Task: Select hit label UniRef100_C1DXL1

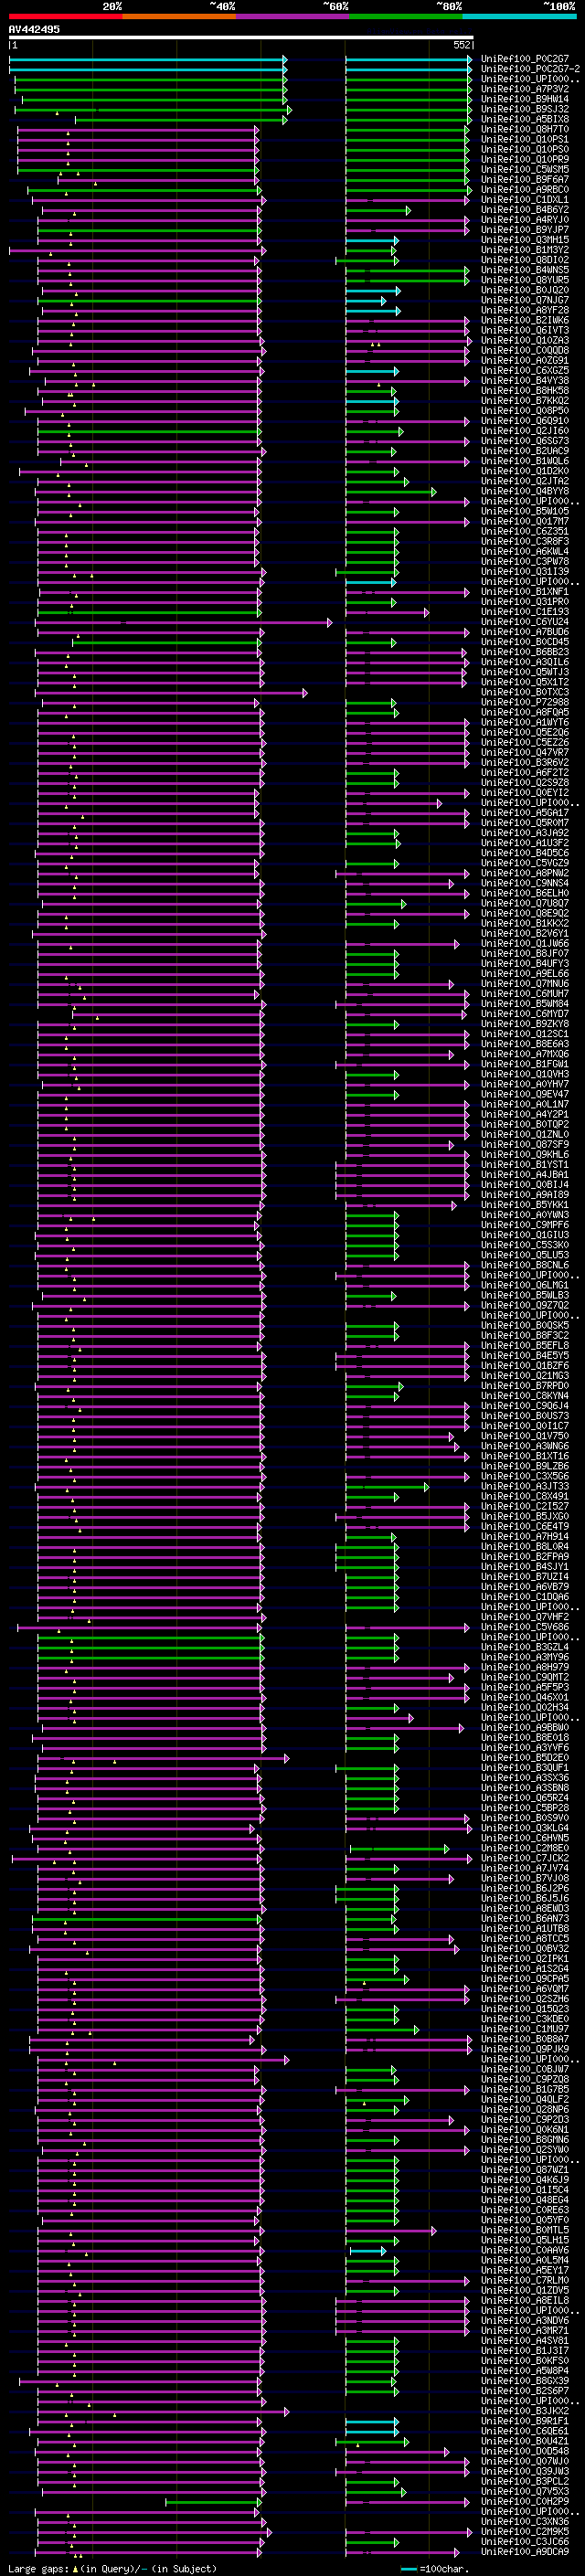Action: point(525,200)
